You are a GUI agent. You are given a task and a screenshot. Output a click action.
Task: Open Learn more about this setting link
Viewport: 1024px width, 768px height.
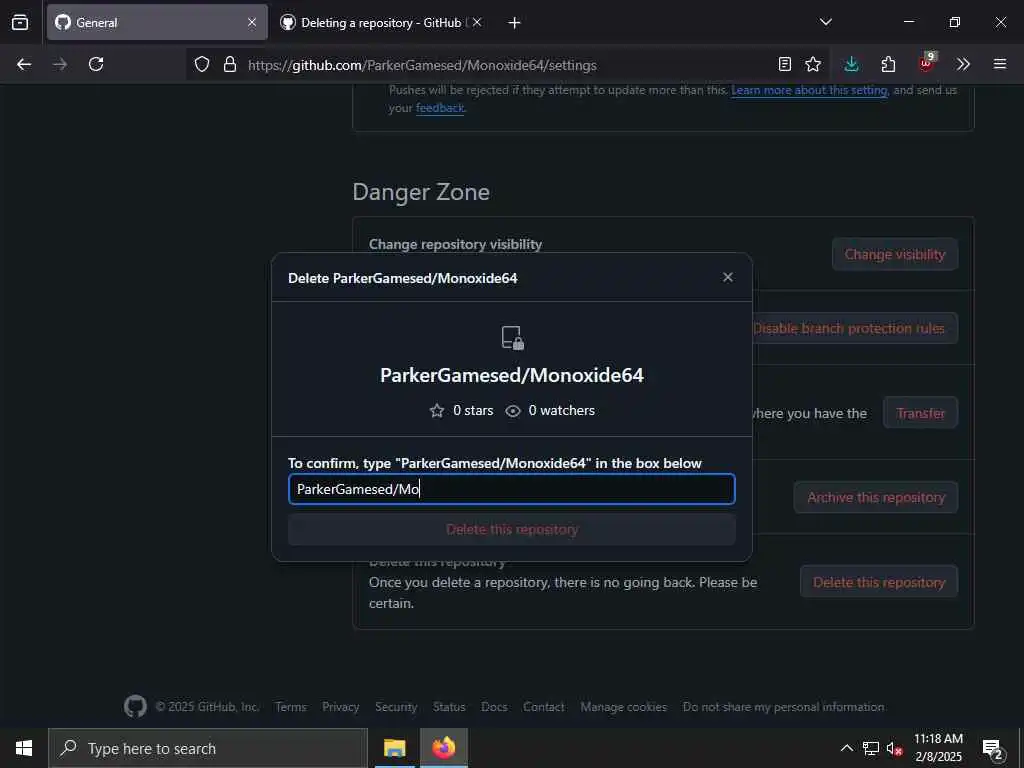point(808,90)
